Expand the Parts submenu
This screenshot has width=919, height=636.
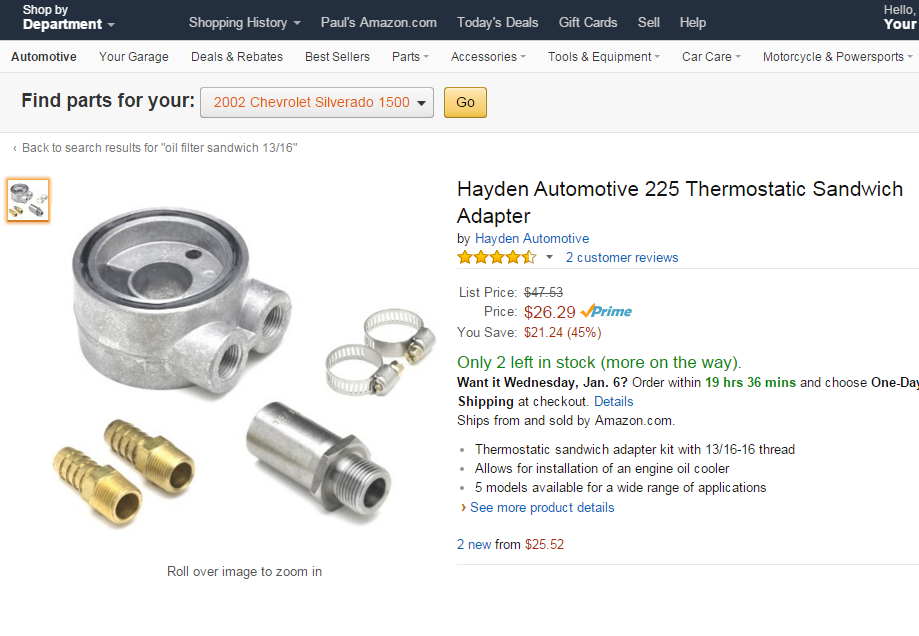[x=410, y=57]
